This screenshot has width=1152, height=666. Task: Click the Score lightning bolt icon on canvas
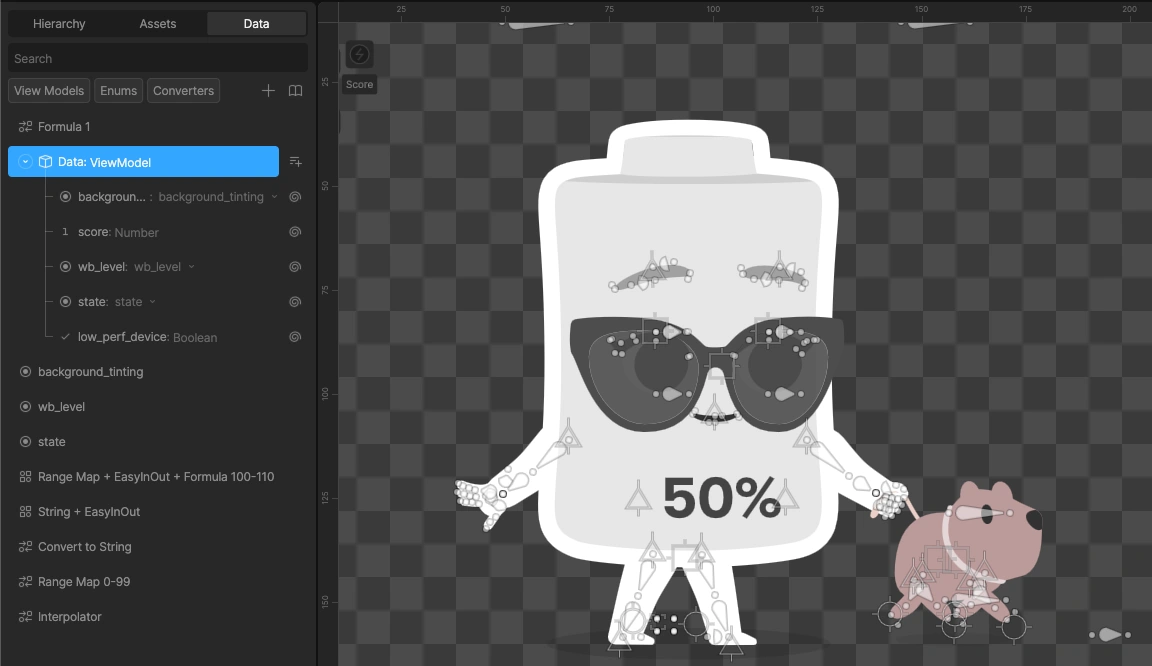tap(359, 55)
